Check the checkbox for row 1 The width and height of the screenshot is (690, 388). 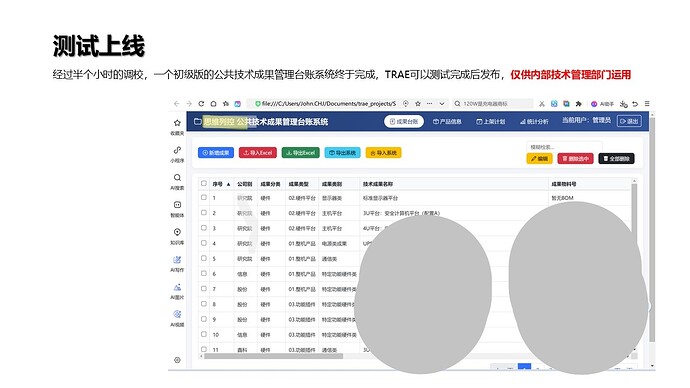(x=204, y=198)
